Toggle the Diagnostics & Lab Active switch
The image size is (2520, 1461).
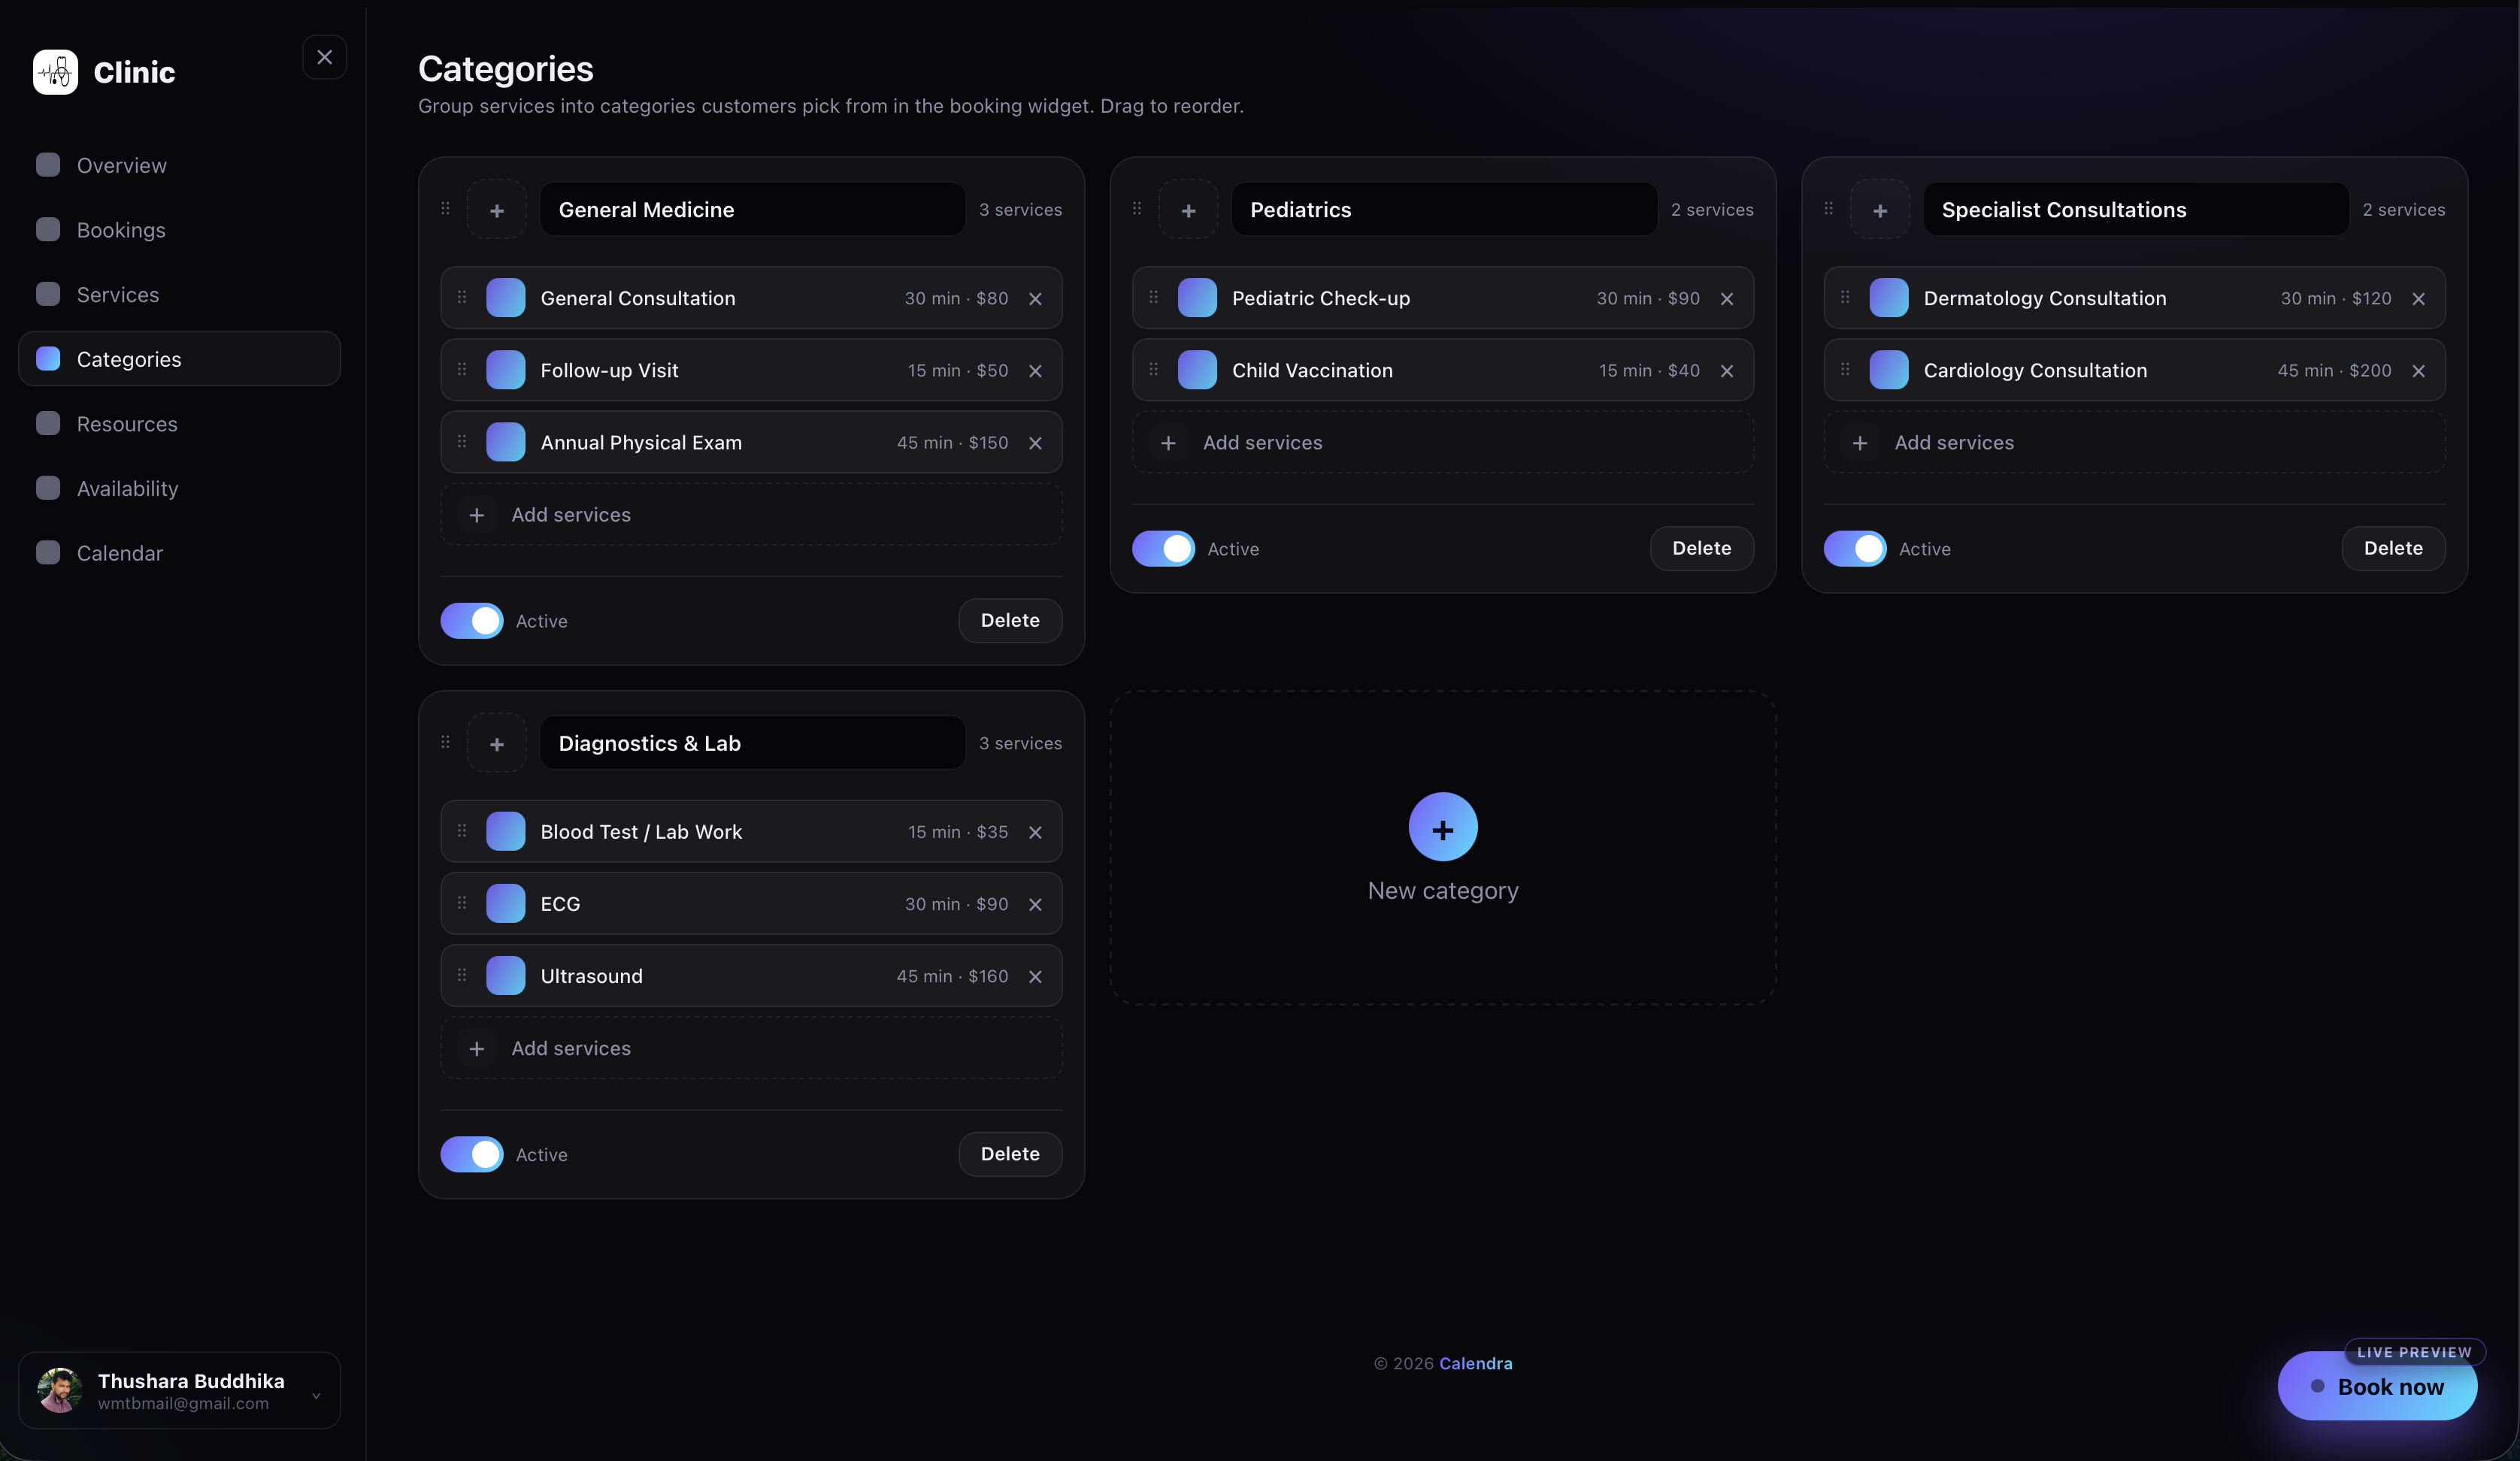pyautogui.click(x=472, y=1154)
